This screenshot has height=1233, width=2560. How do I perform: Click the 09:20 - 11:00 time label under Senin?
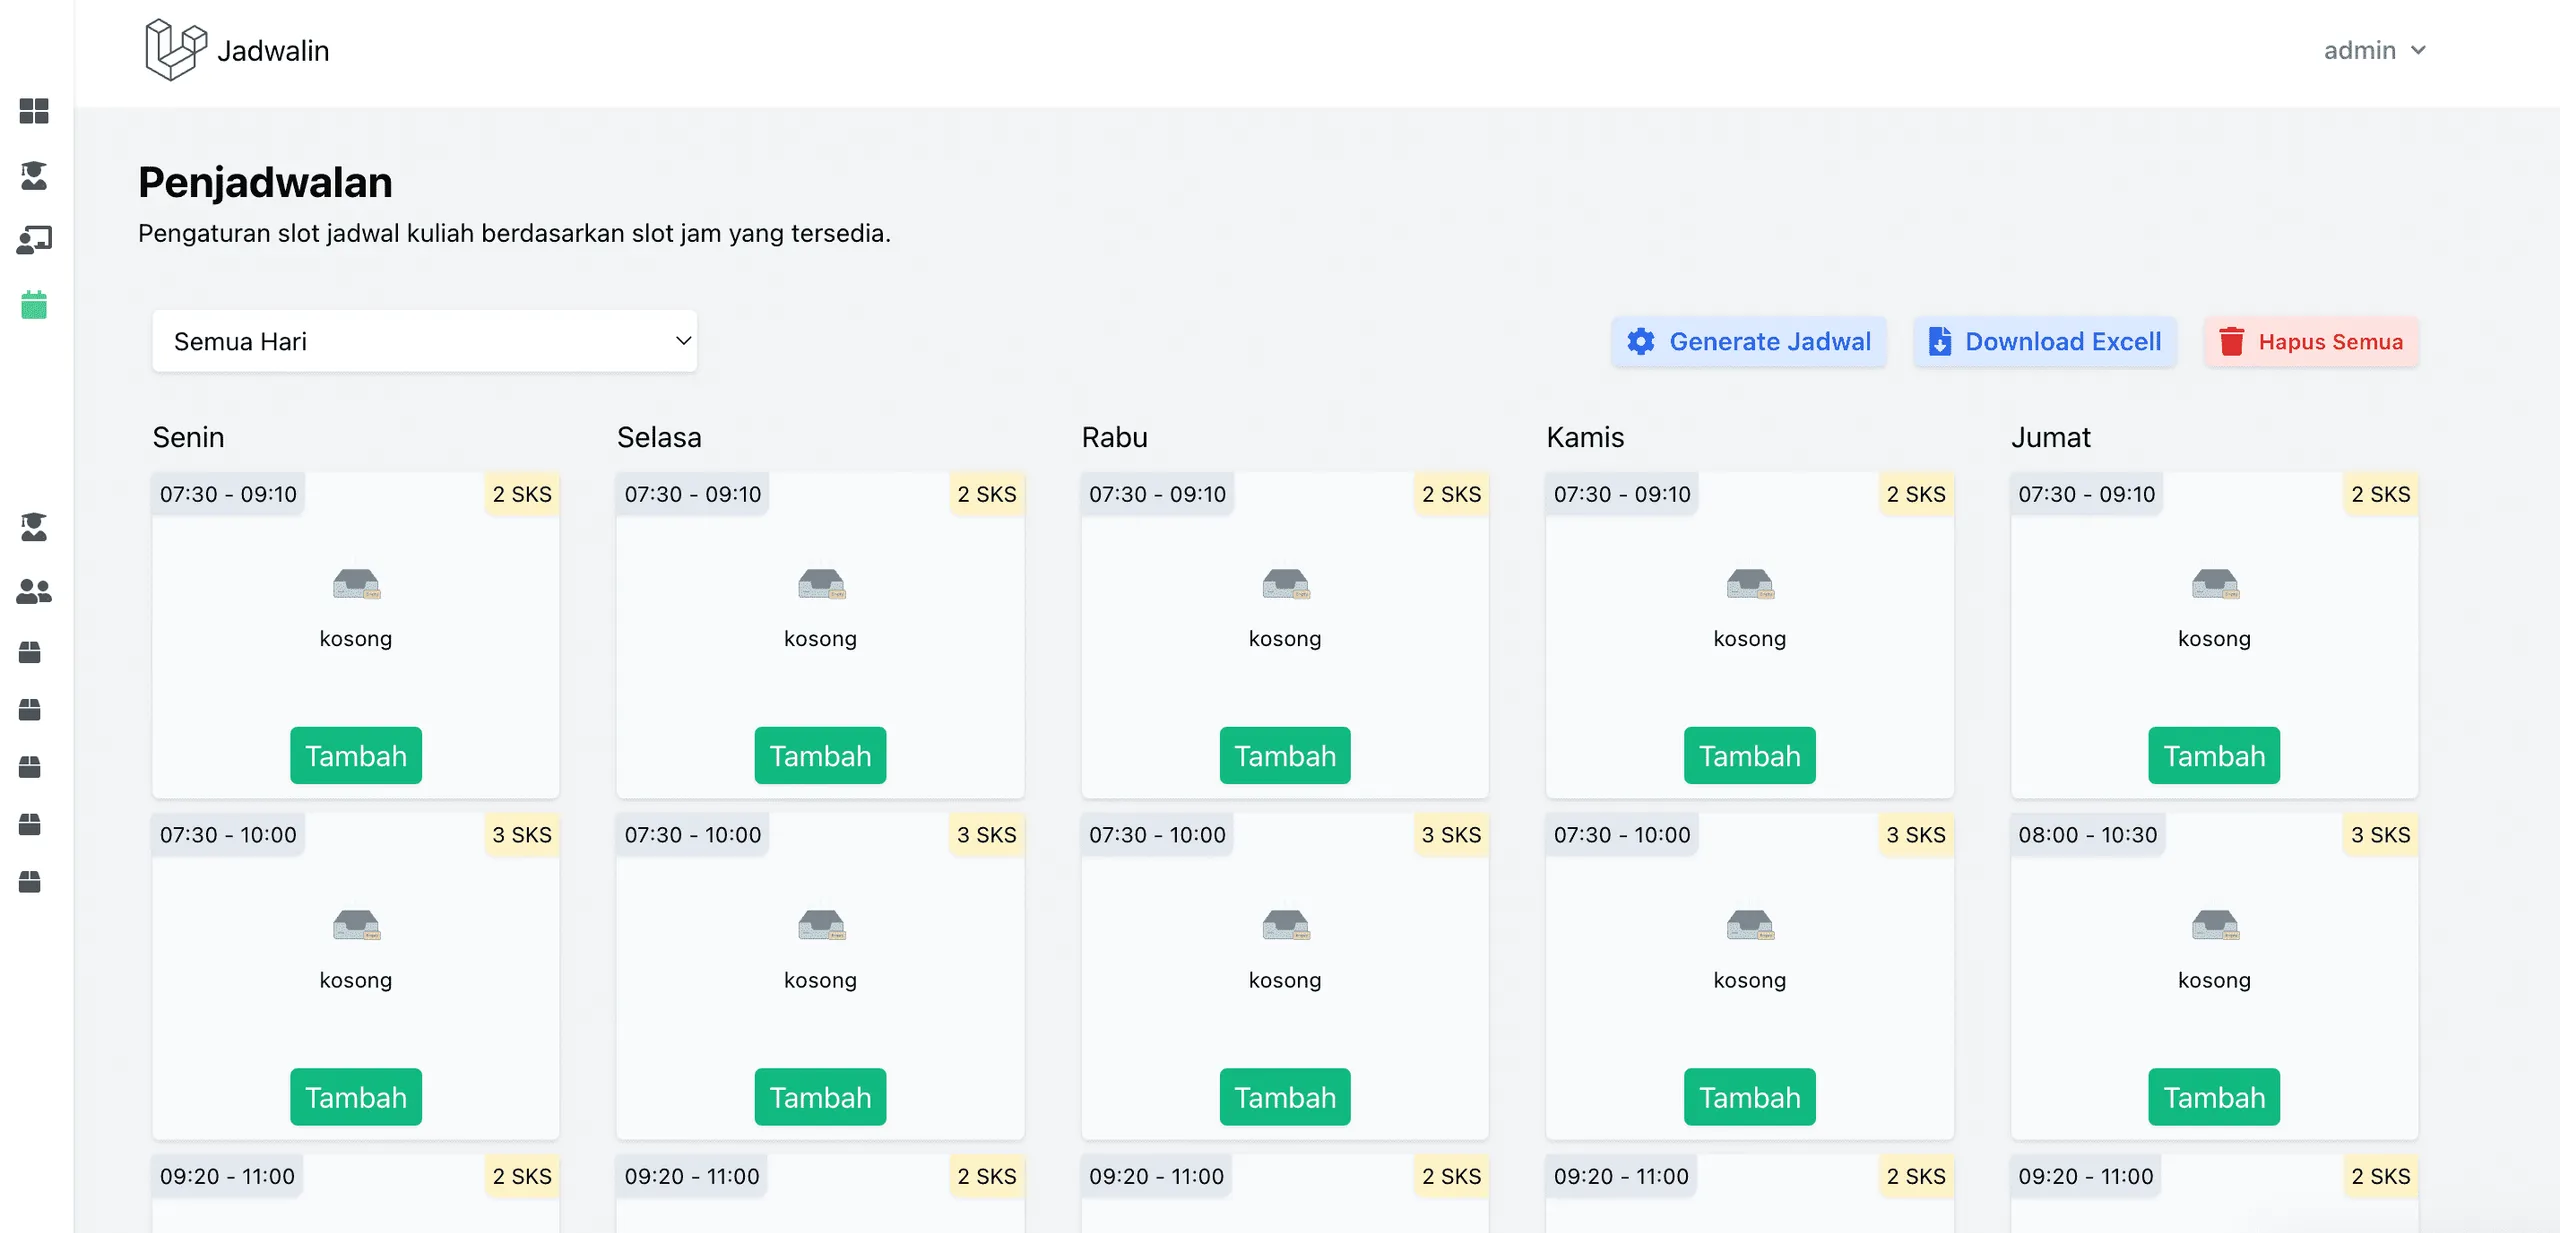(x=227, y=1176)
